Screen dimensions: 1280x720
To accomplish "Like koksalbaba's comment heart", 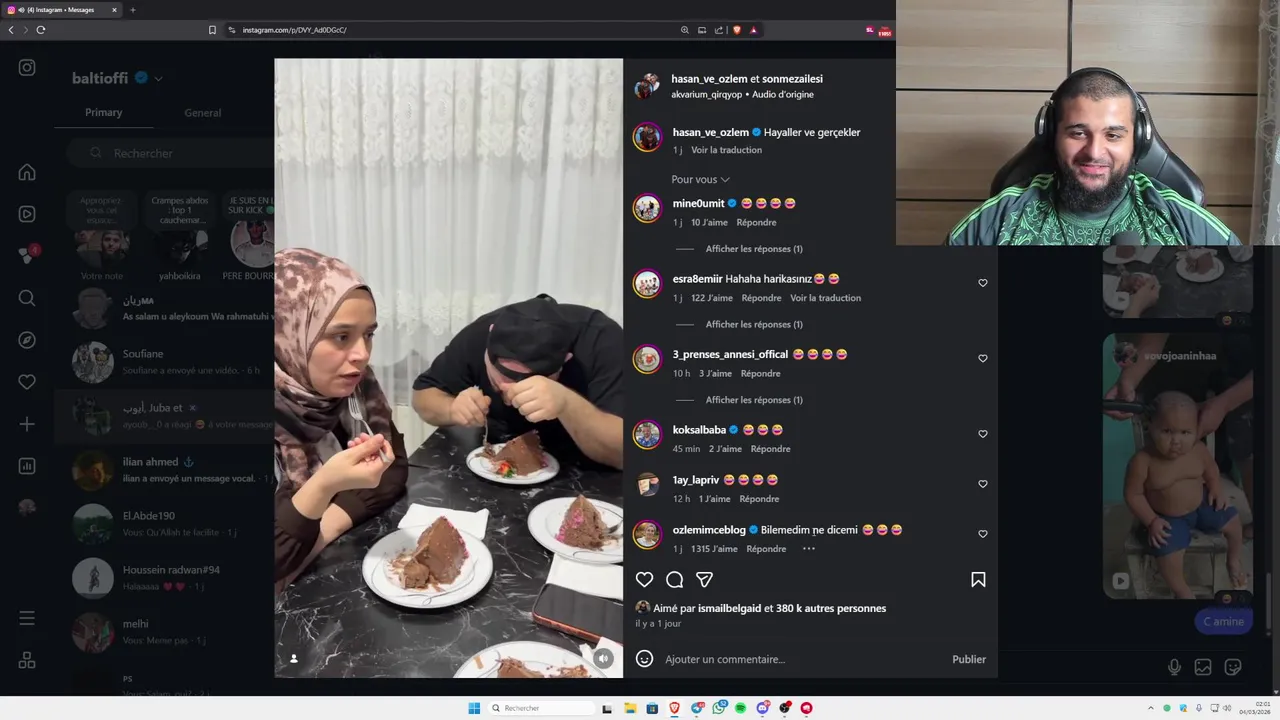I will 982,434.
